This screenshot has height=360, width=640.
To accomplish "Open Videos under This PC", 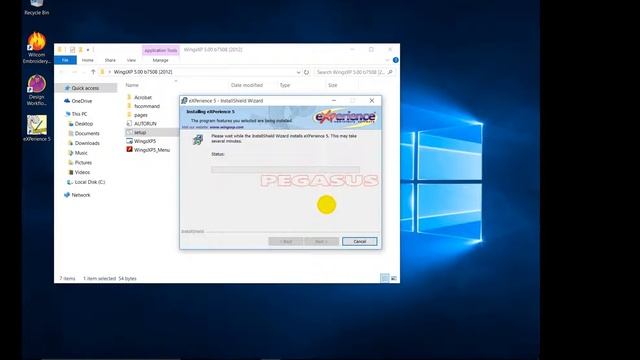I will [x=82, y=172].
